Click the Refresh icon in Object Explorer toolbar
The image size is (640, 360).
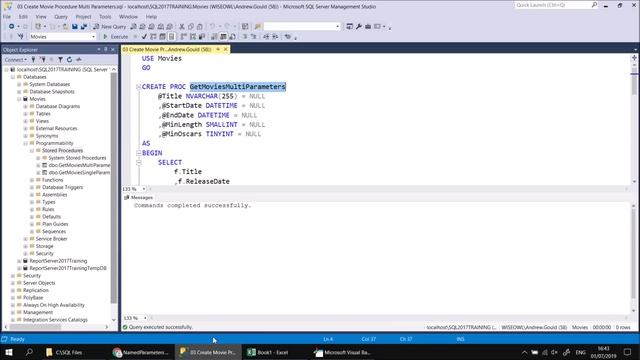(69, 60)
